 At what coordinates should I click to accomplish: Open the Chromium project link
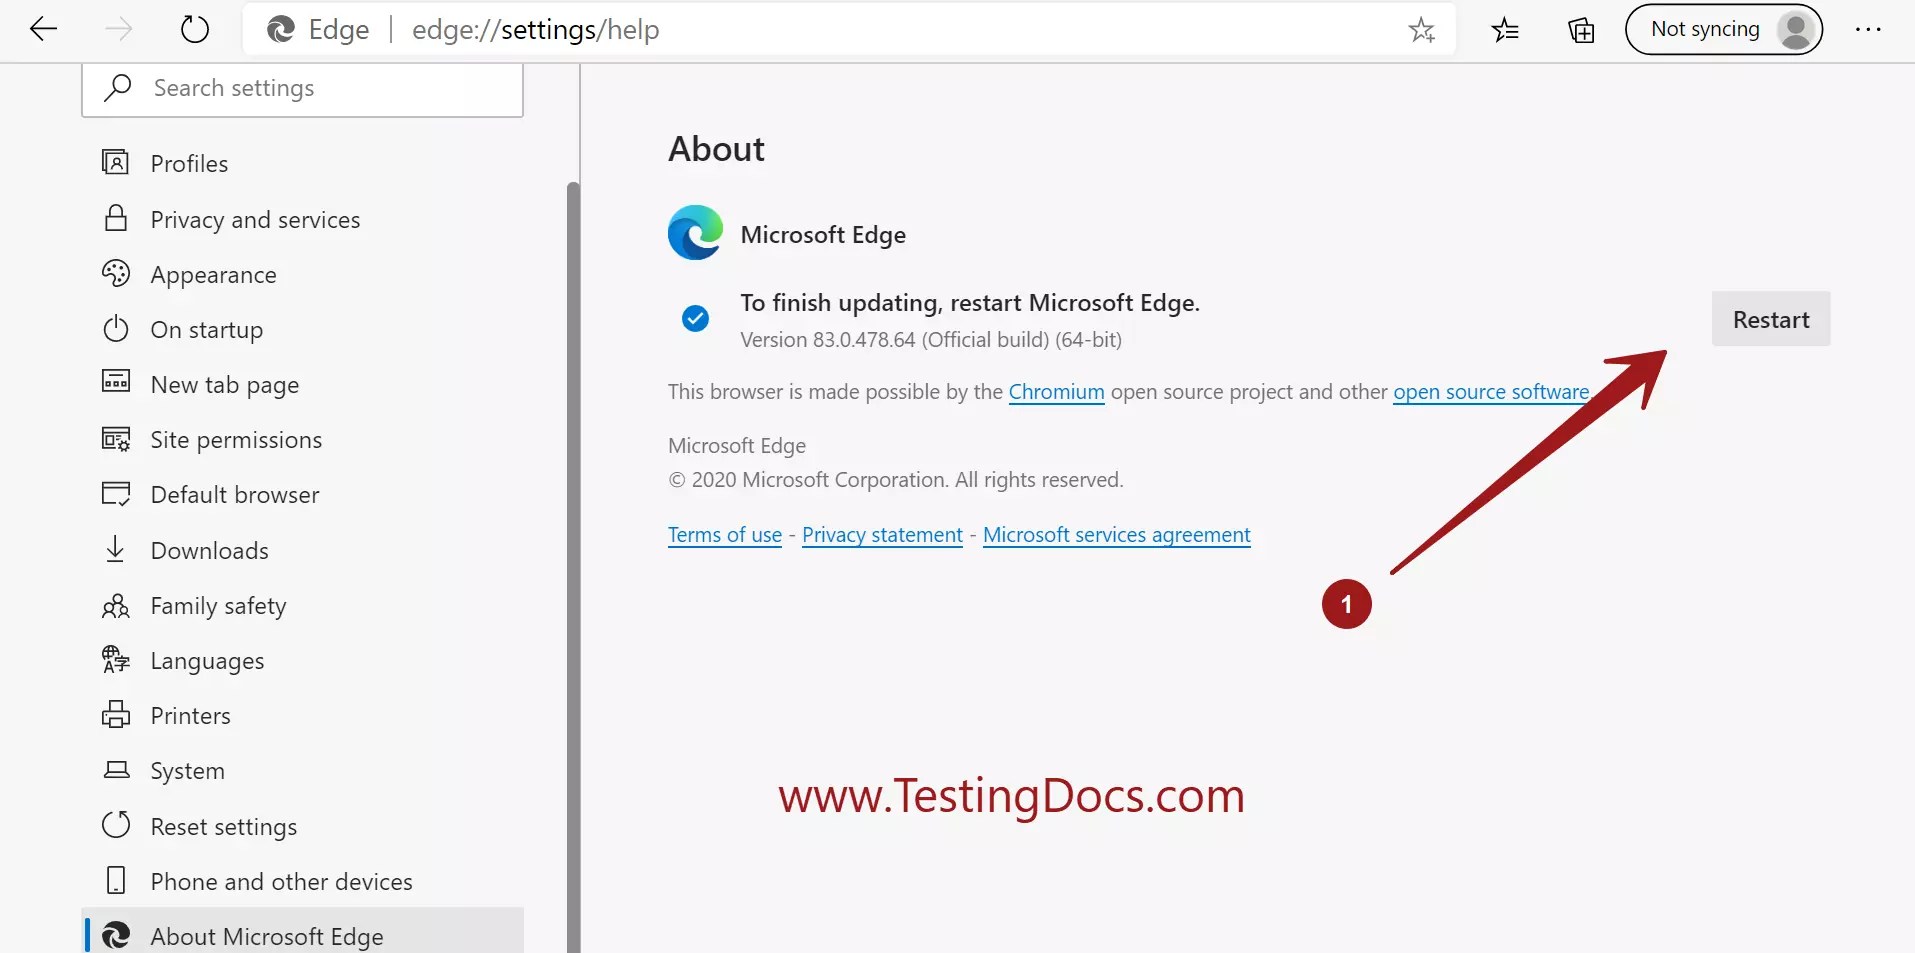click(x=1055, y=392)
